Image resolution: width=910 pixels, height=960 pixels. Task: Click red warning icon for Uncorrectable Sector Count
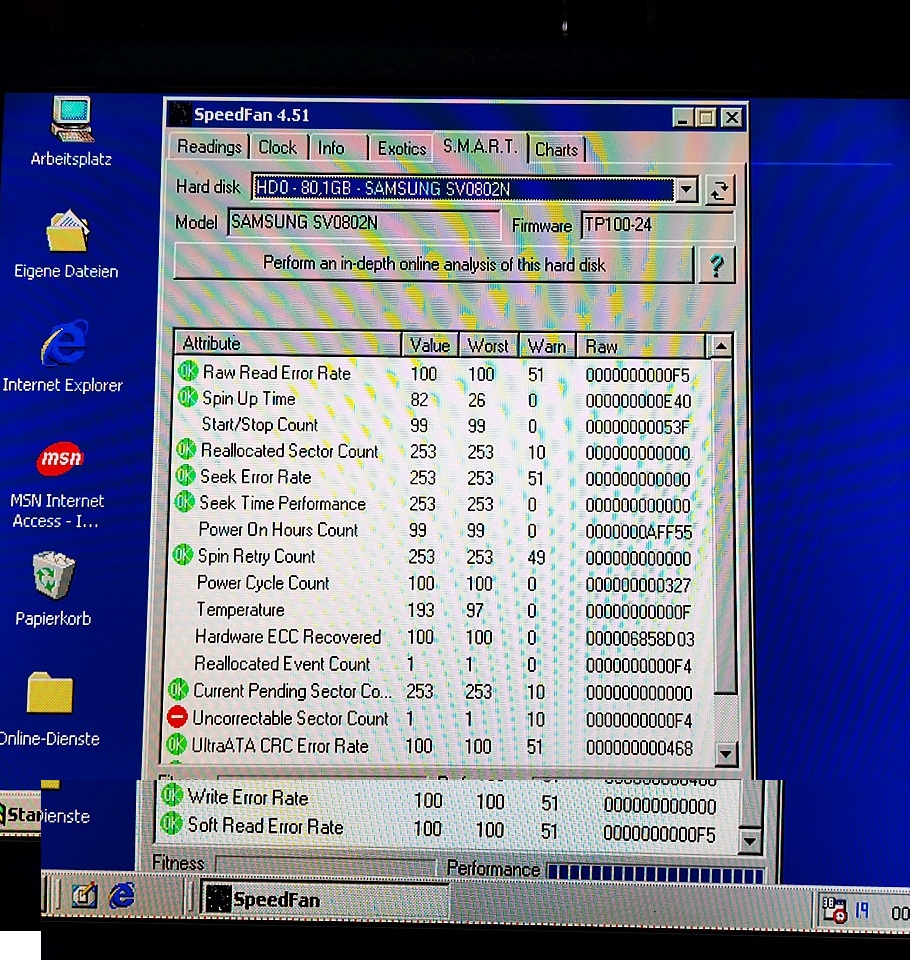(177, 716)
